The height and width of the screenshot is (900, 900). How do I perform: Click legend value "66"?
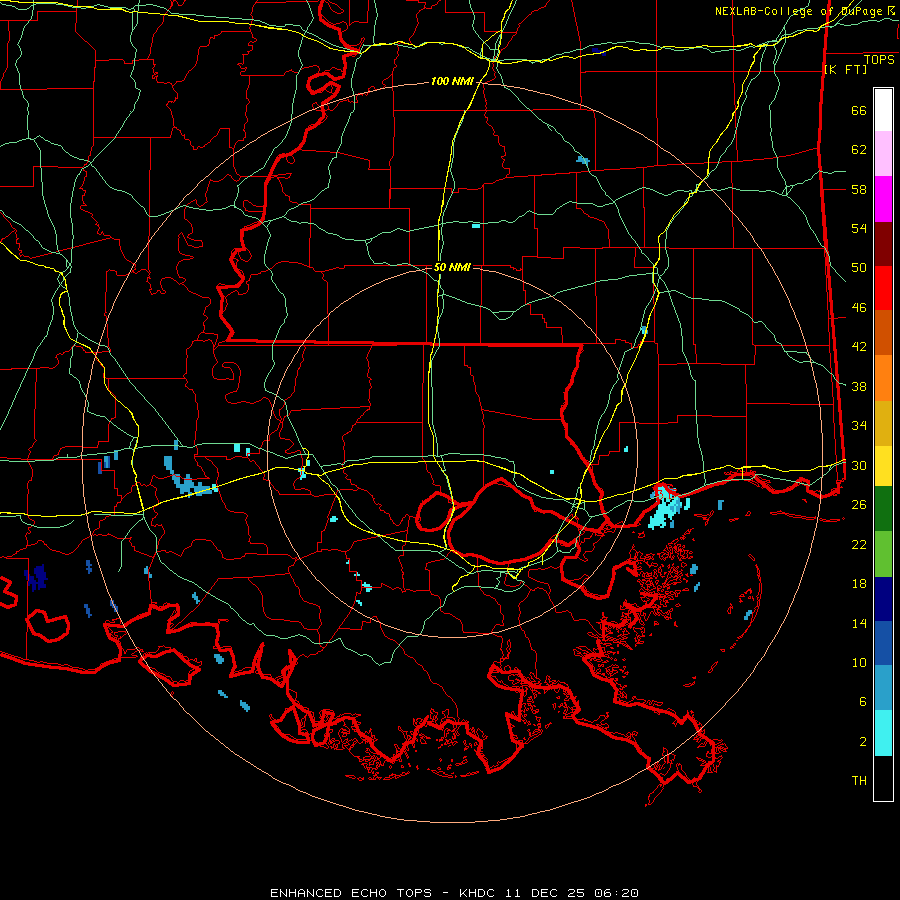(859, 111)
